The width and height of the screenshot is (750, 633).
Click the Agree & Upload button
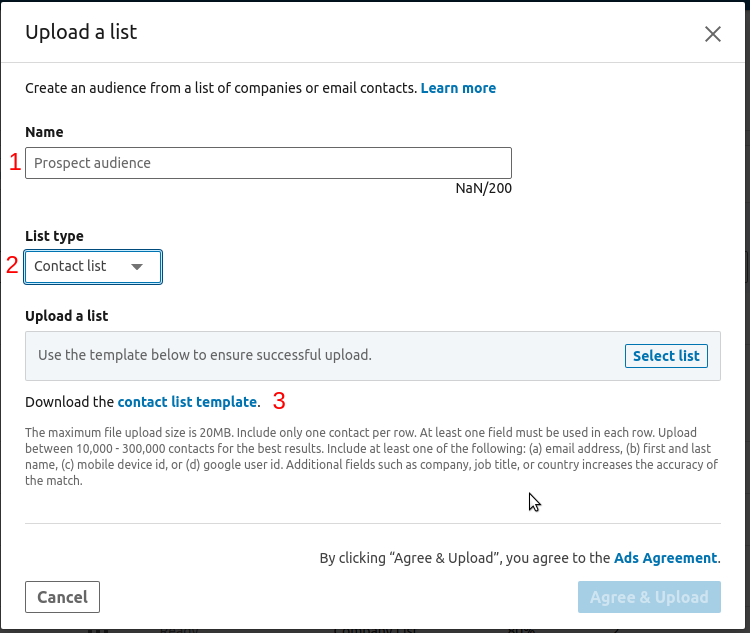649,597
